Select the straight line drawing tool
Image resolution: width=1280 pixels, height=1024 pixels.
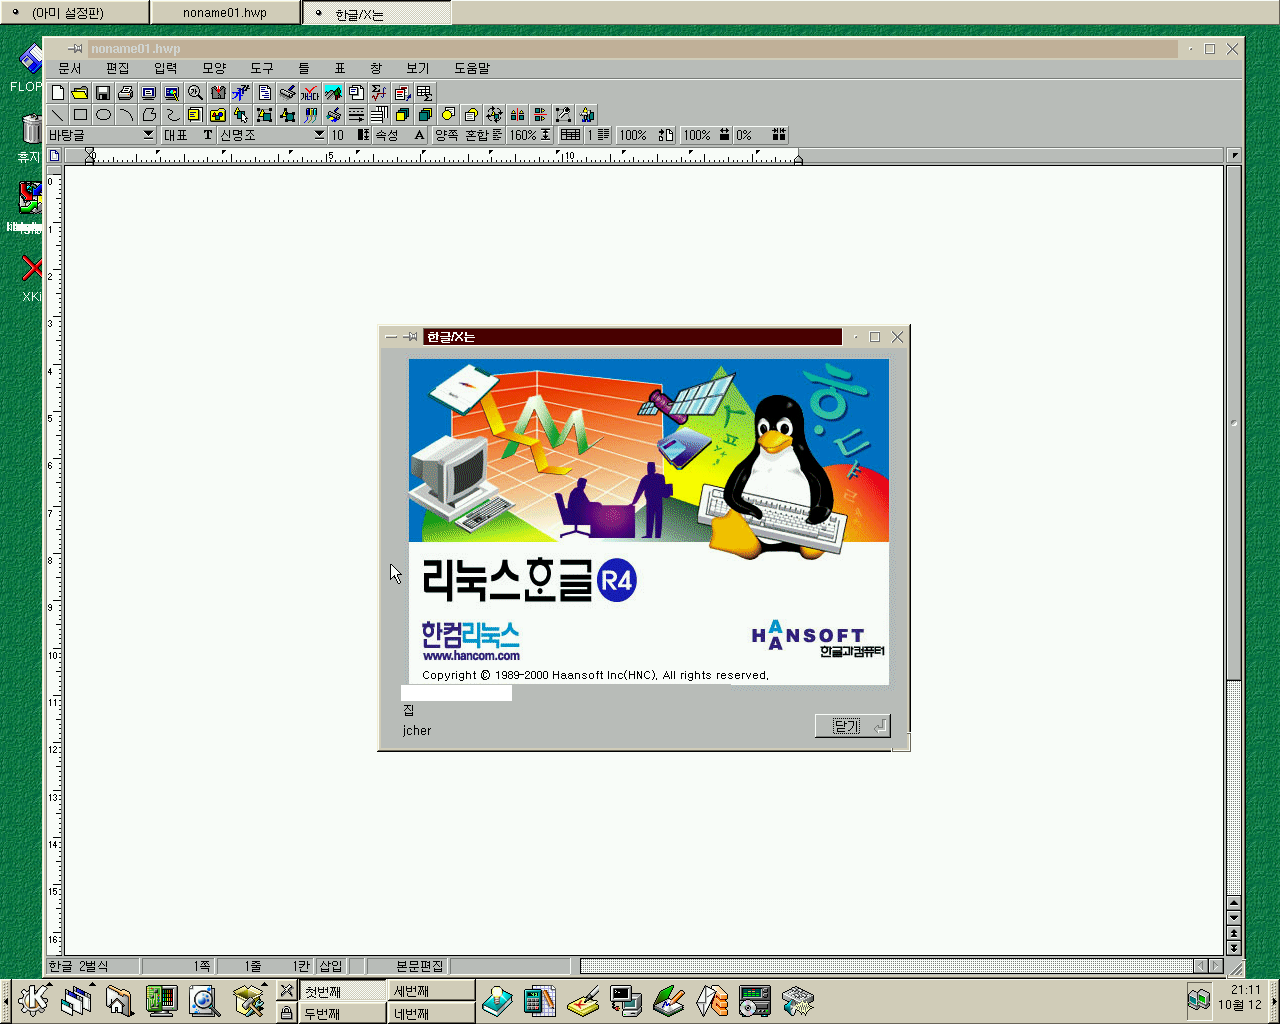pyautogui.click(x=57, y=114)
